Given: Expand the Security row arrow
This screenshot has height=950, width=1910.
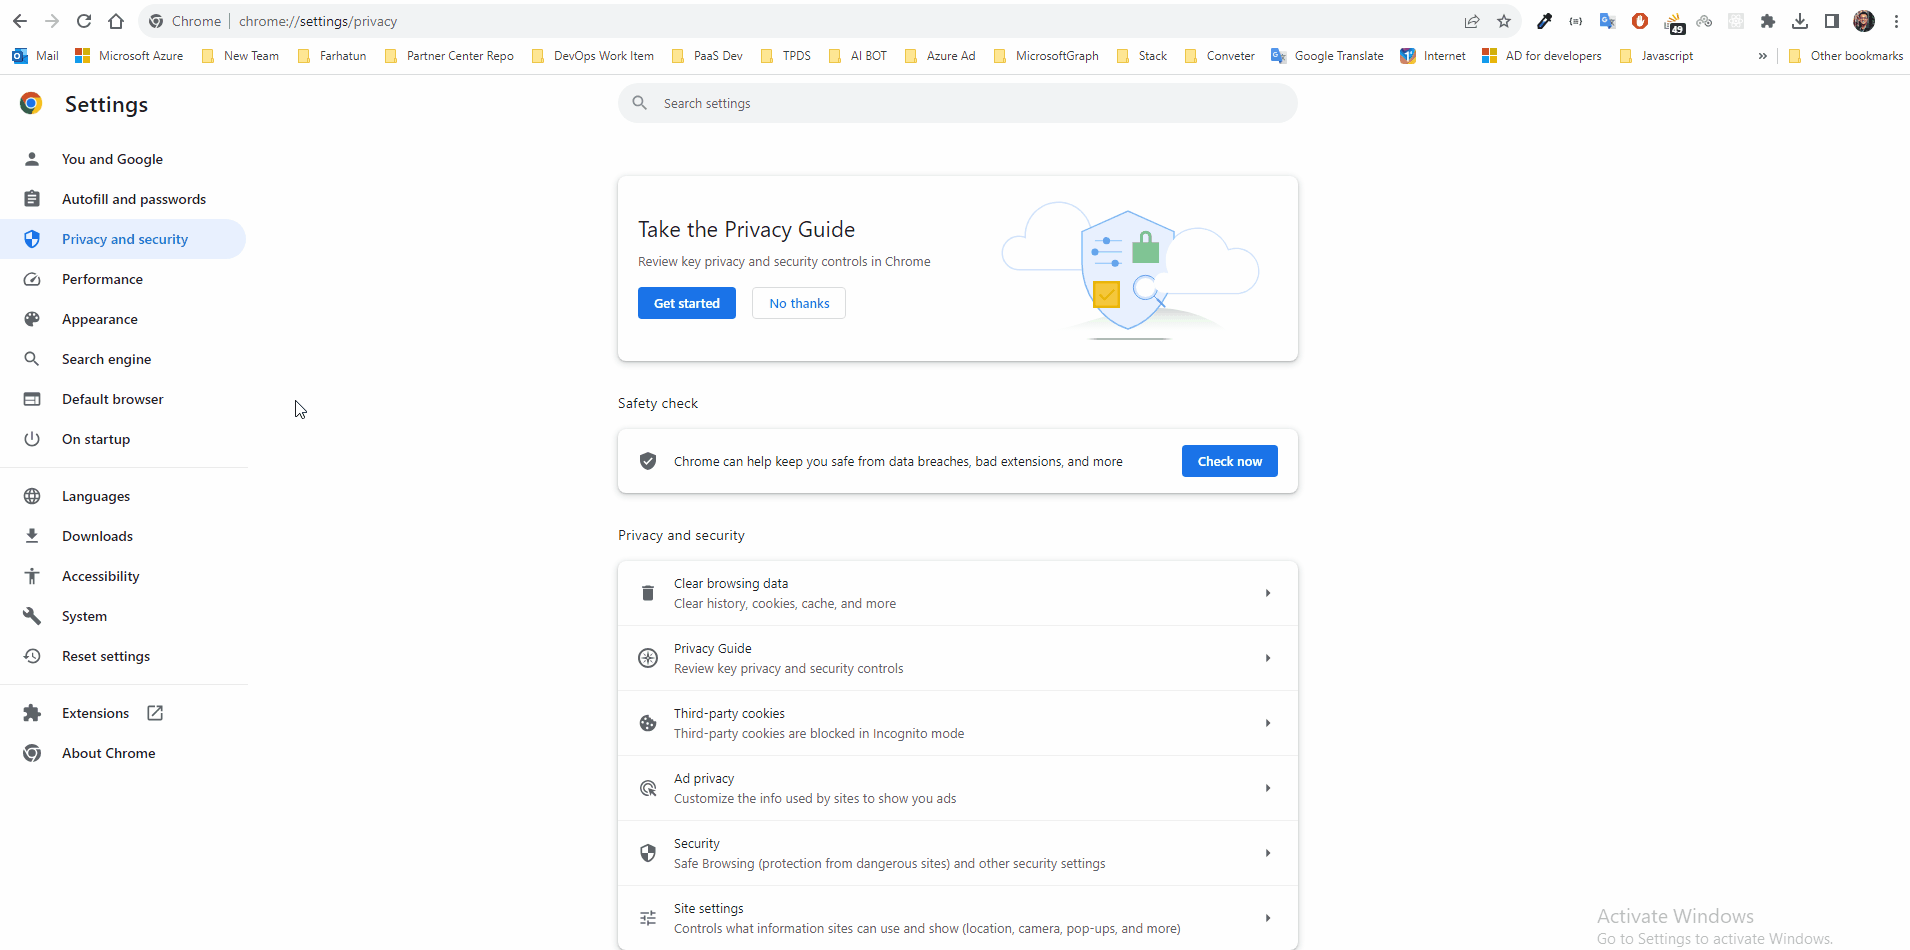Looking at the screenshot, I should 1267,853.
